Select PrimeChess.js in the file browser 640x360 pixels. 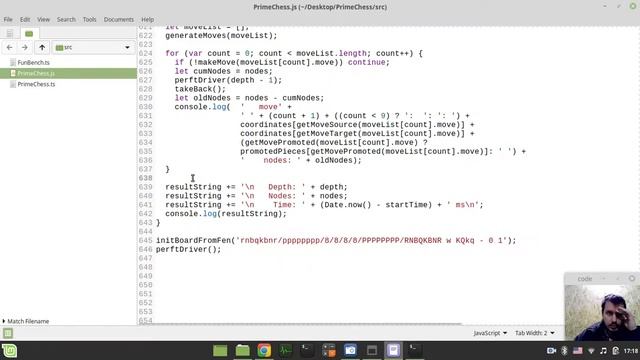tap(68, 73)
